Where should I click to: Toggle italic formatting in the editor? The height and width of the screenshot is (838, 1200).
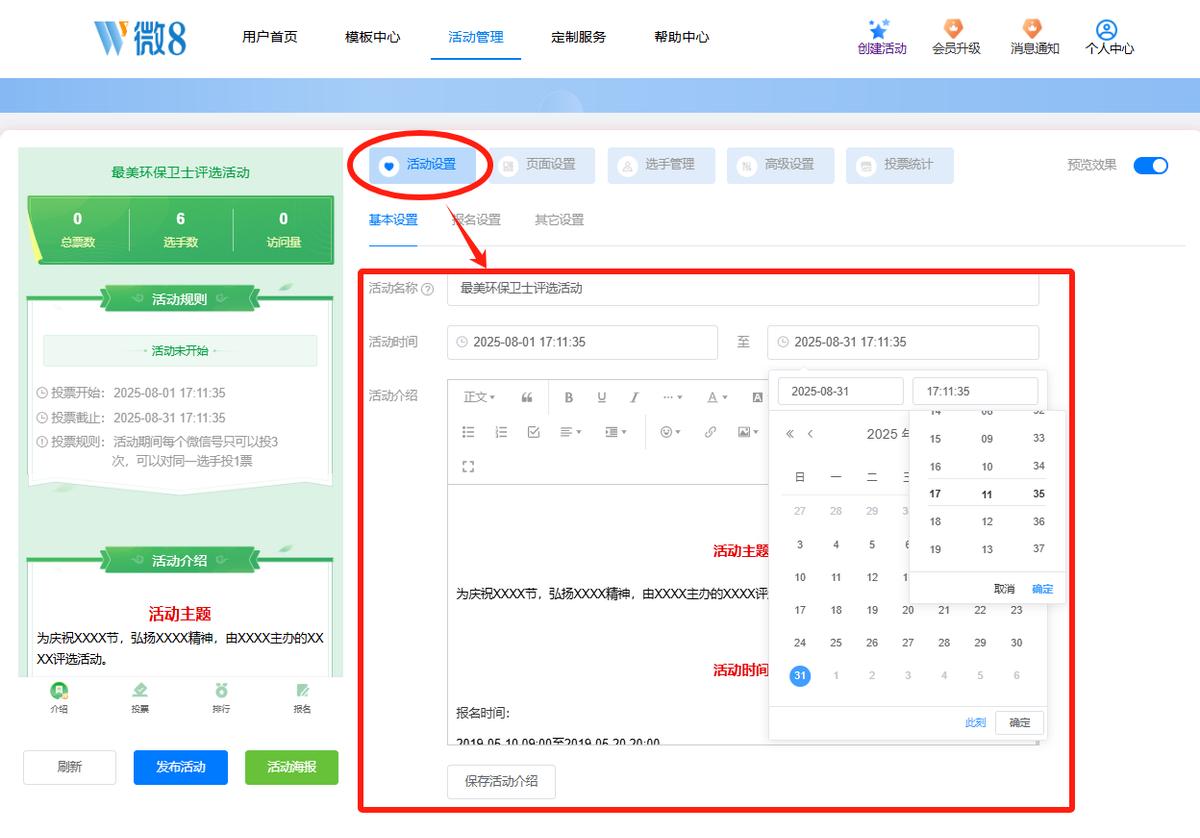(634, 397)
